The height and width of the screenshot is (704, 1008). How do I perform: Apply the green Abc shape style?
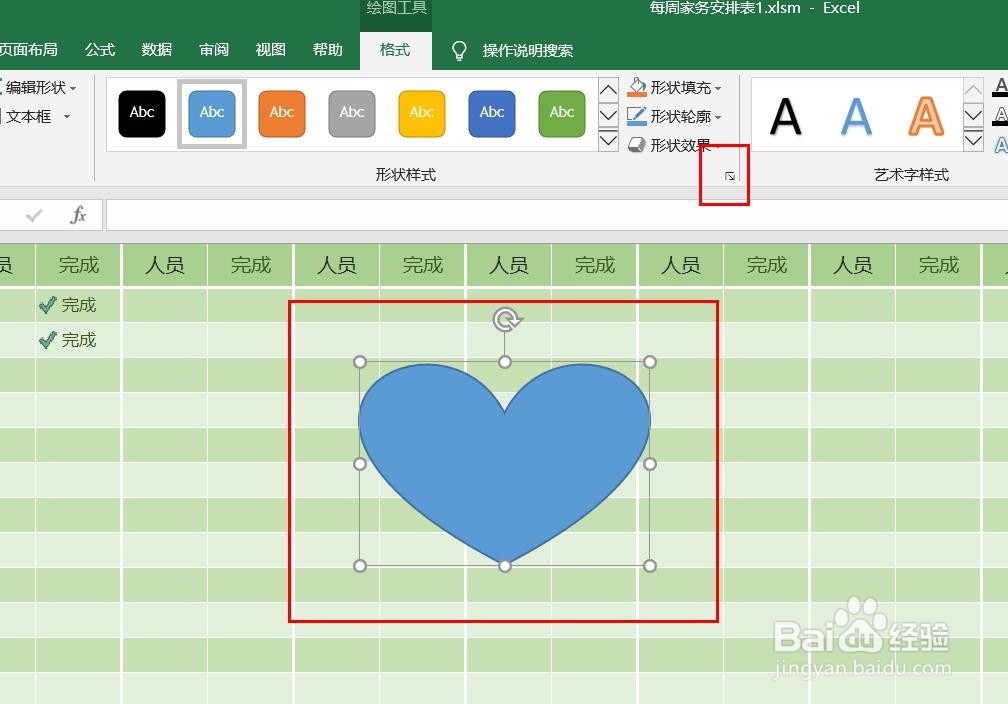pos(561,113)
